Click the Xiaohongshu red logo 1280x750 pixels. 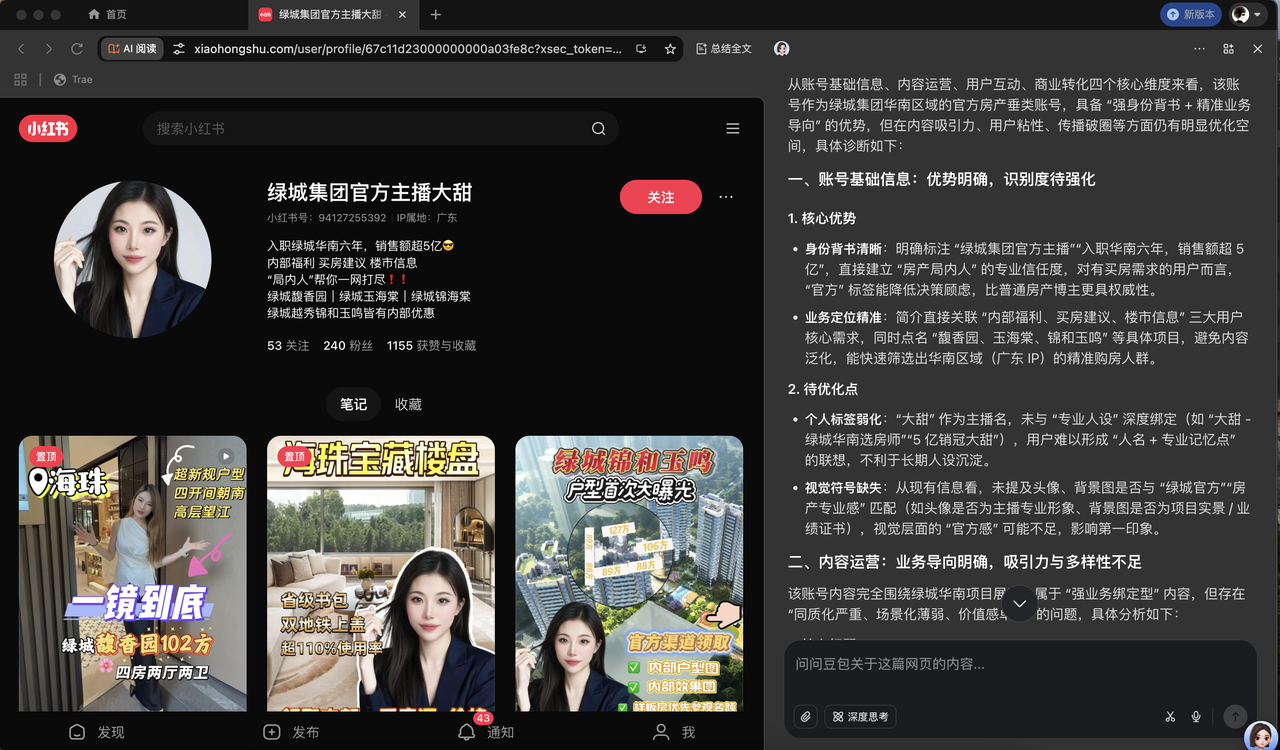[x=47, y=128]
